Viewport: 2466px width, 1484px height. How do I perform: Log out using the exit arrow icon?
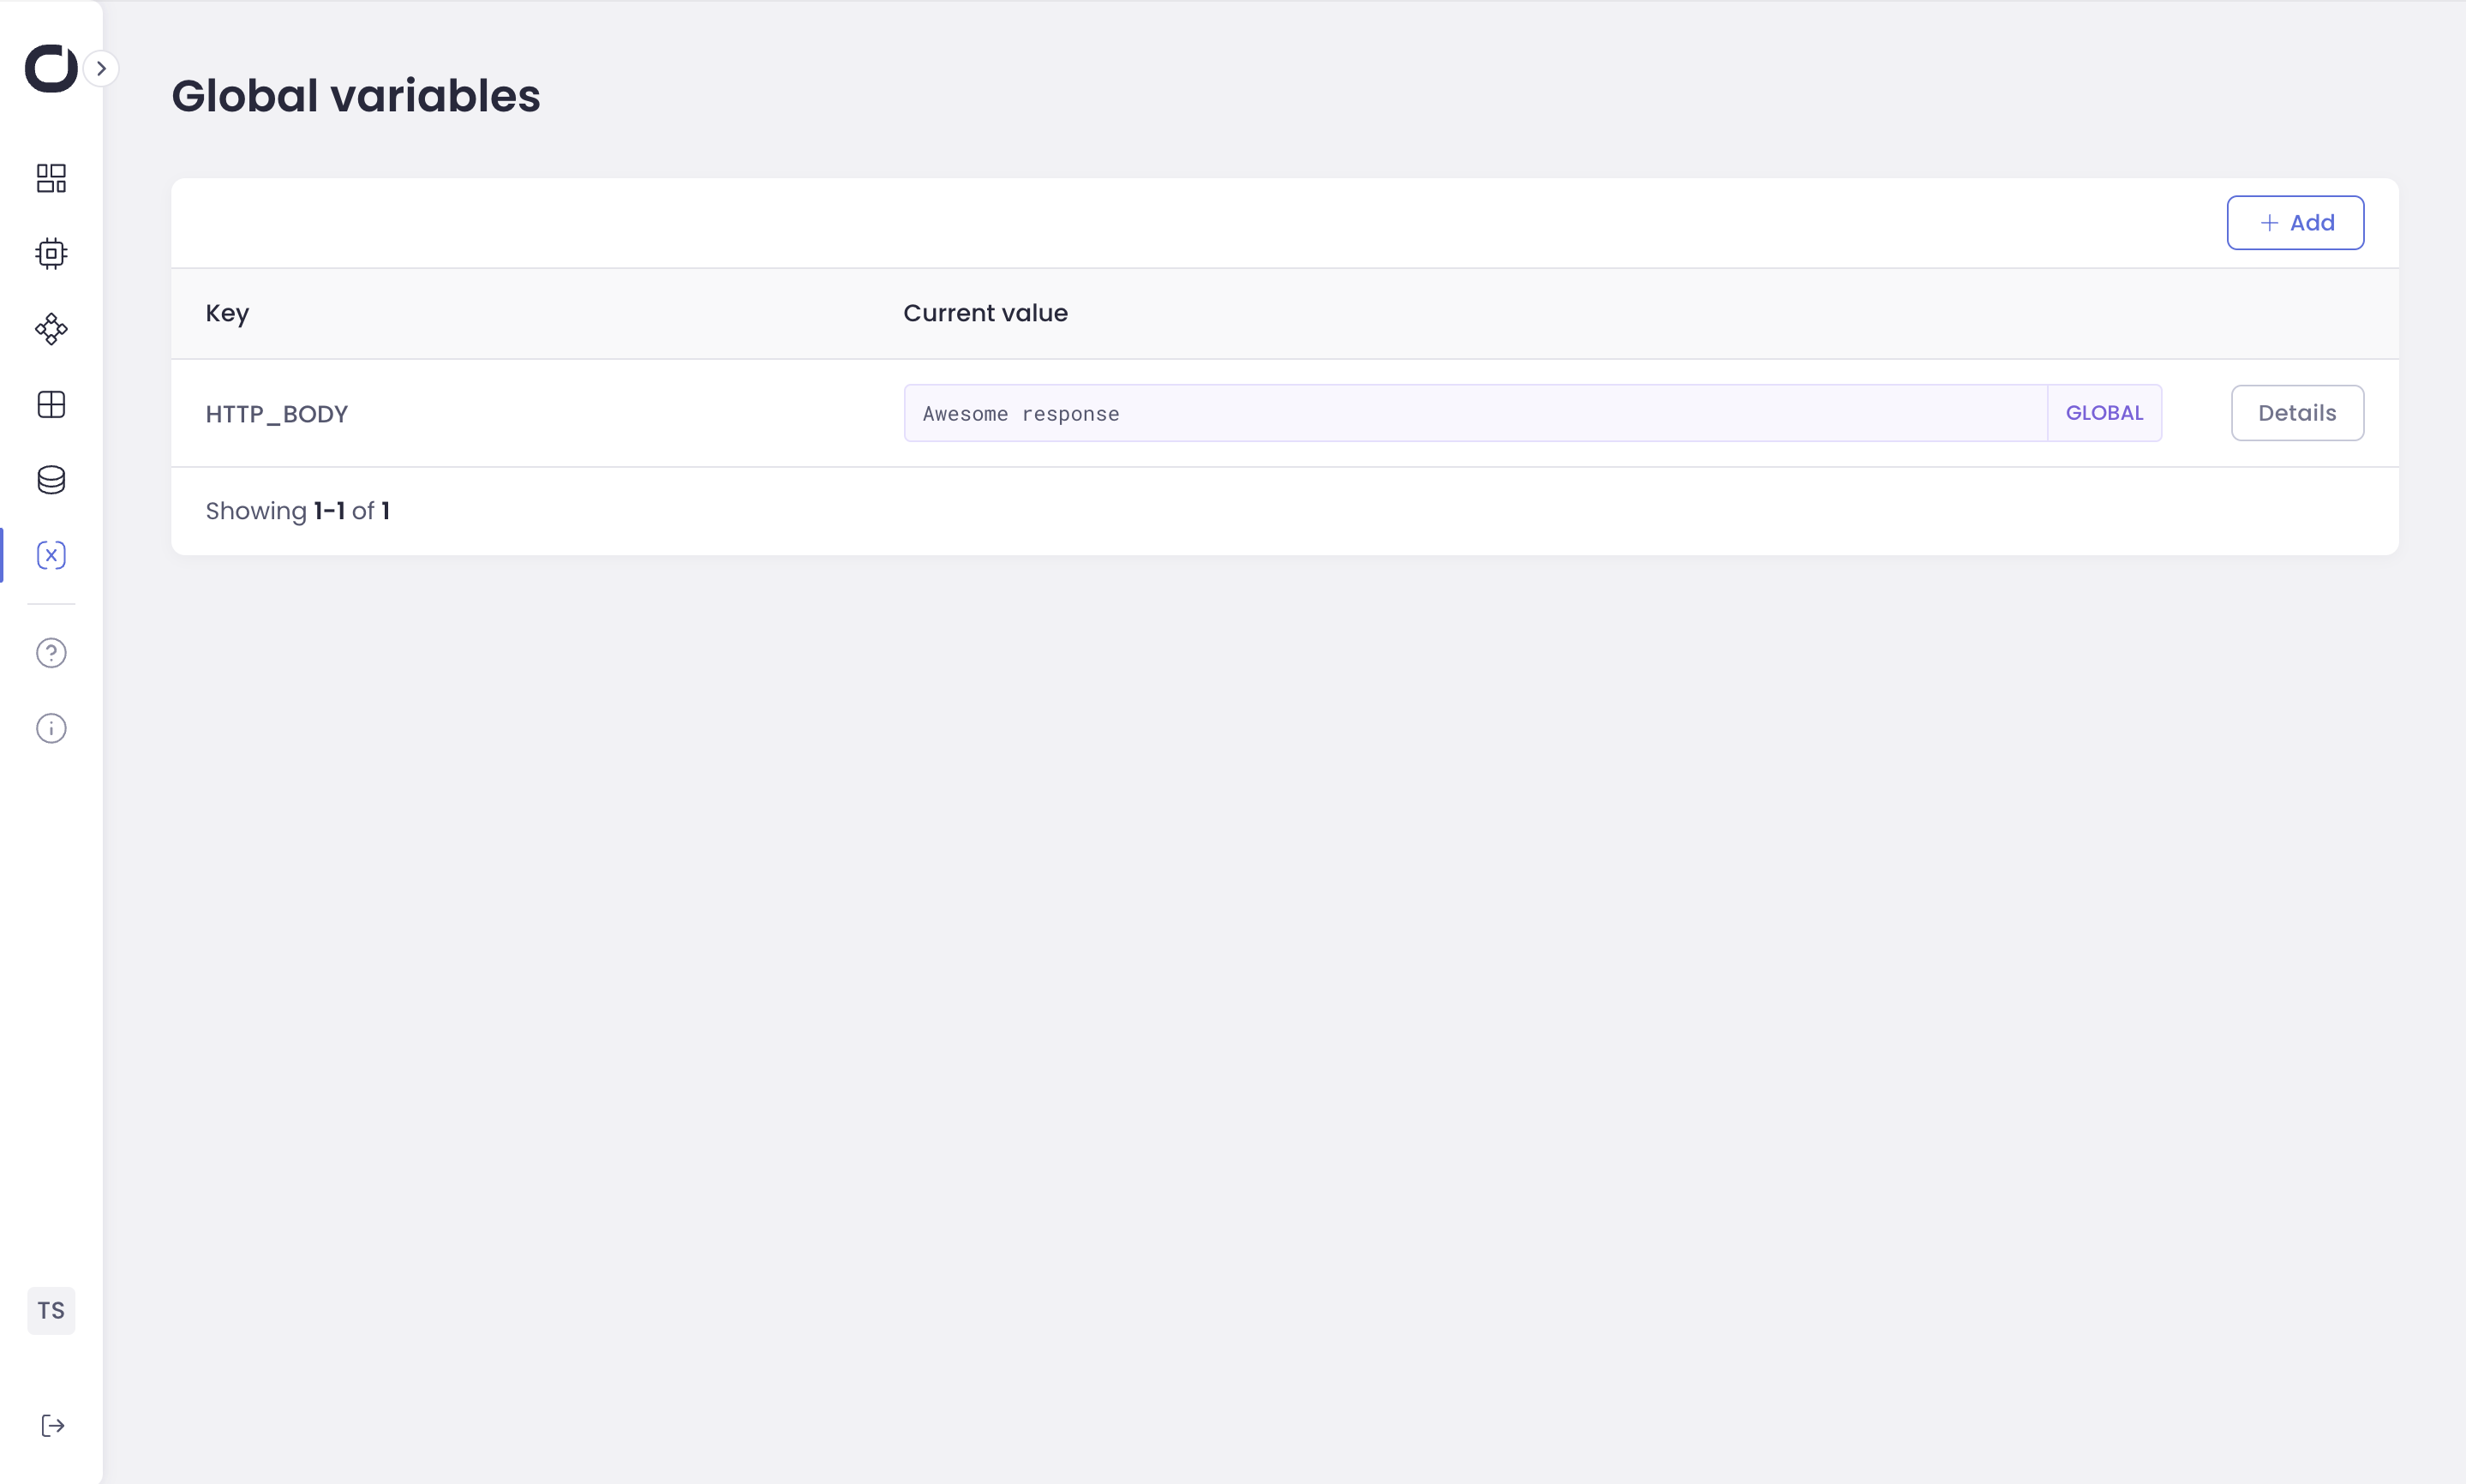tap(52, 1425)
